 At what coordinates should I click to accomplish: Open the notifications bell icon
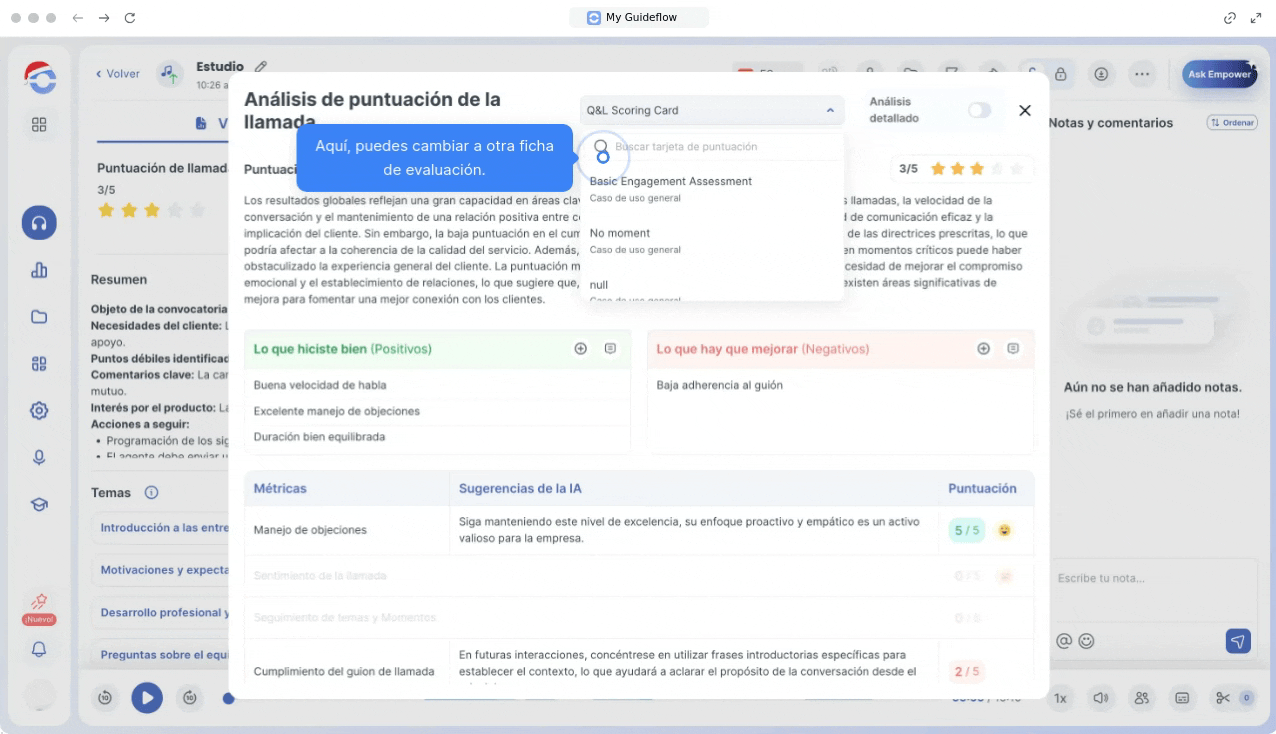tap(39, 649)
